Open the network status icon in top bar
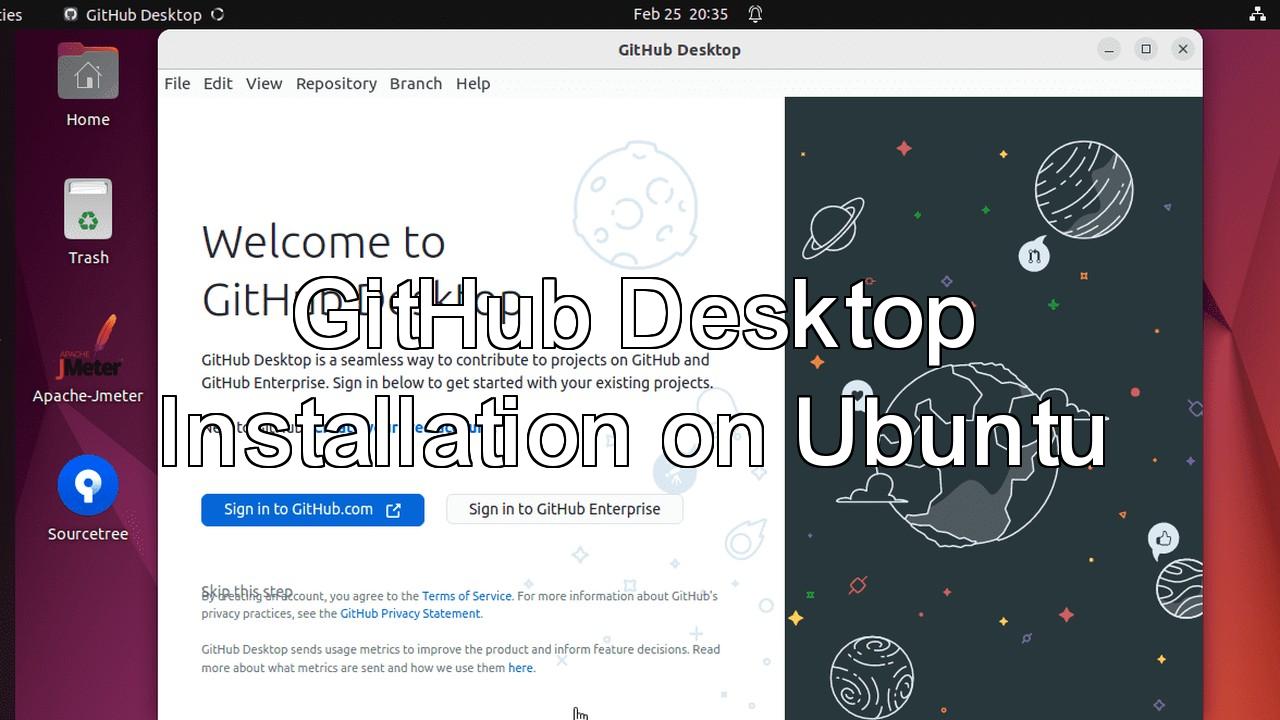The image size is (1280, 720). coord(1258,14)
